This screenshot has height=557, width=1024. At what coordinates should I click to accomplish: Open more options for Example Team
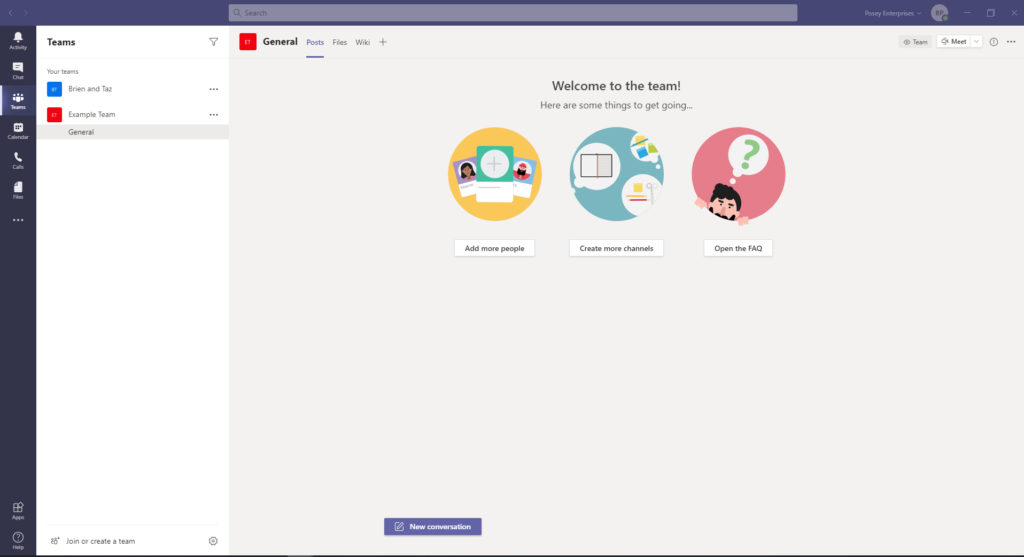click(x=214, y=114)
